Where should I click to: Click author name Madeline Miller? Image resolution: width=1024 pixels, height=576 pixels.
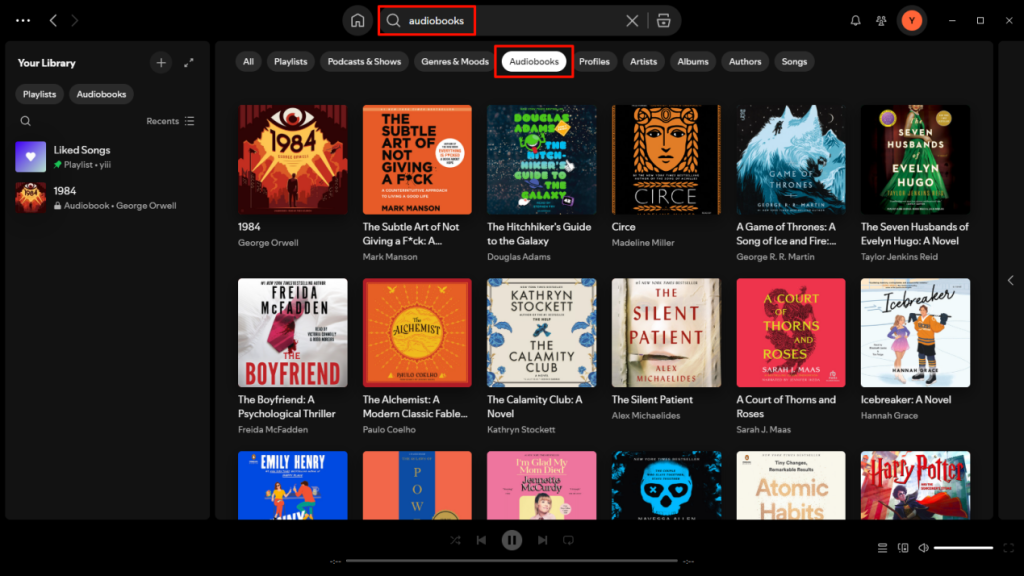pos(643,242)
